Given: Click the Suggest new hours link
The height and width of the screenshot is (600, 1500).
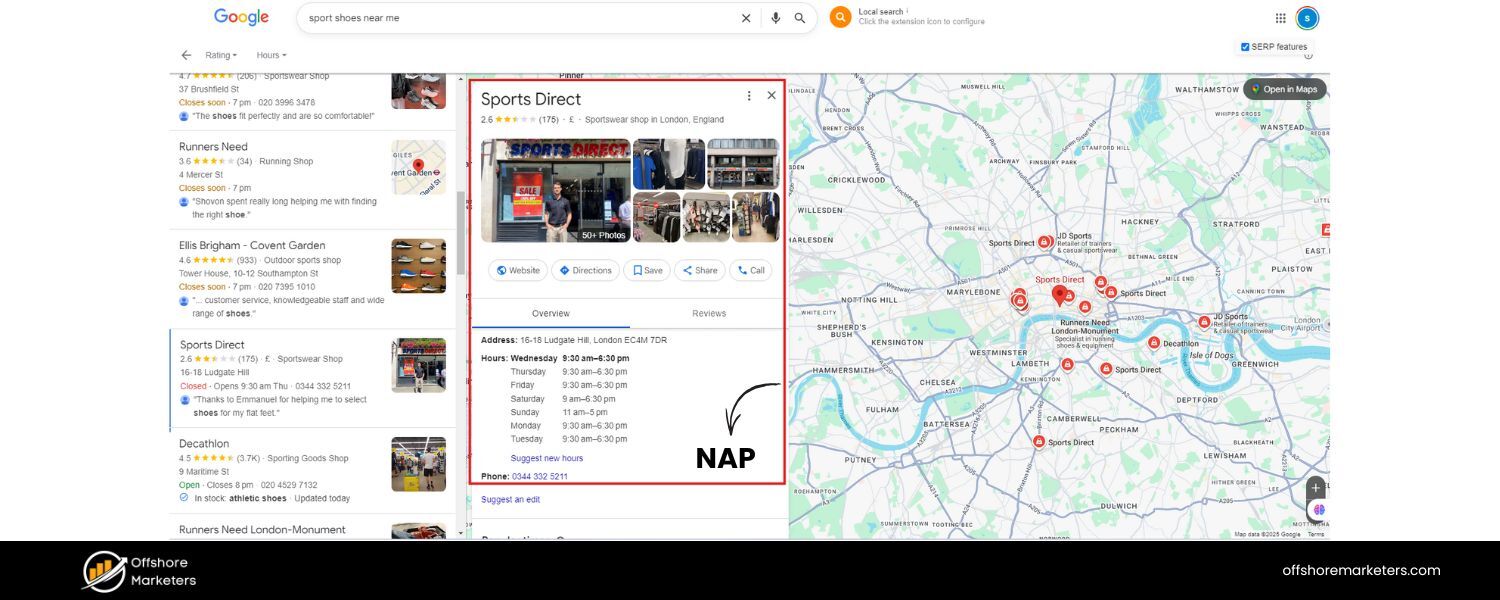Looking at the screenshot, I should coord(546,458).
